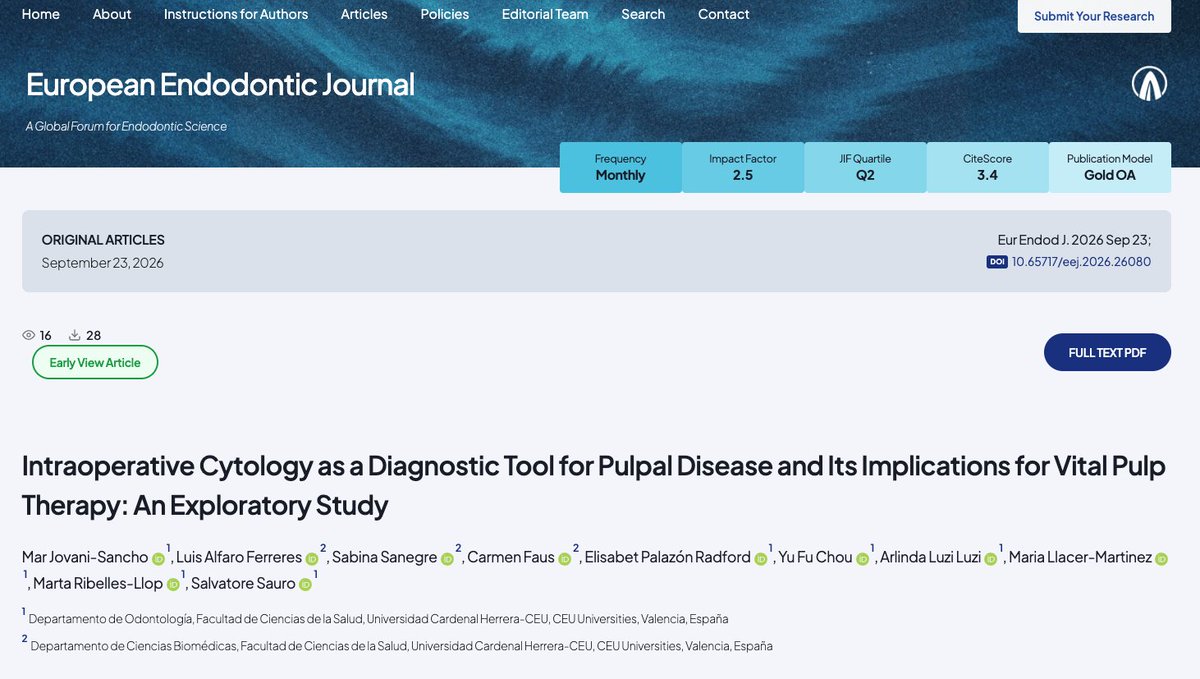
Task: Open ORCID icon next to Arlinda Luzi Luzi
Action: click(x=990, y=559)
